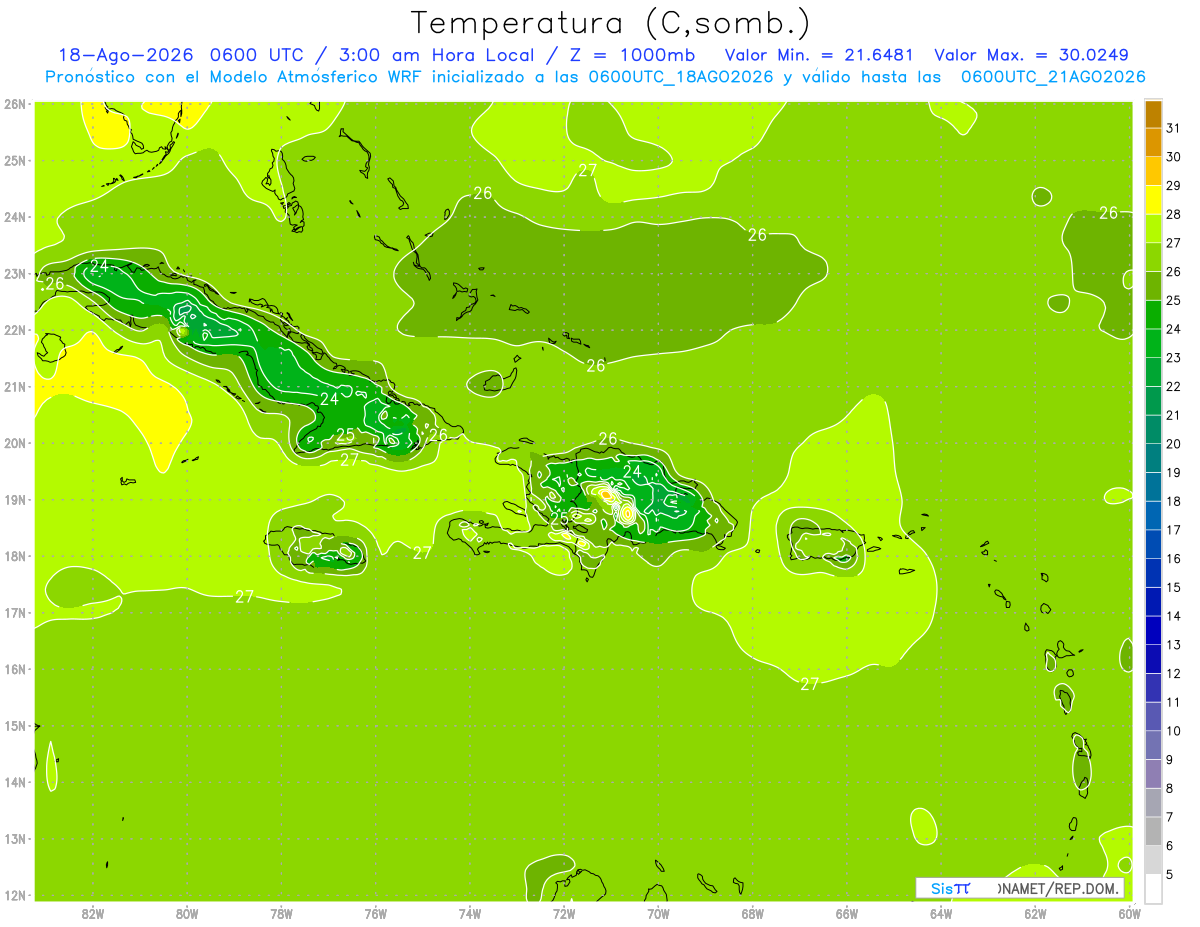
Task: Click the color scale label "22"
Action: coord(1174,386)
